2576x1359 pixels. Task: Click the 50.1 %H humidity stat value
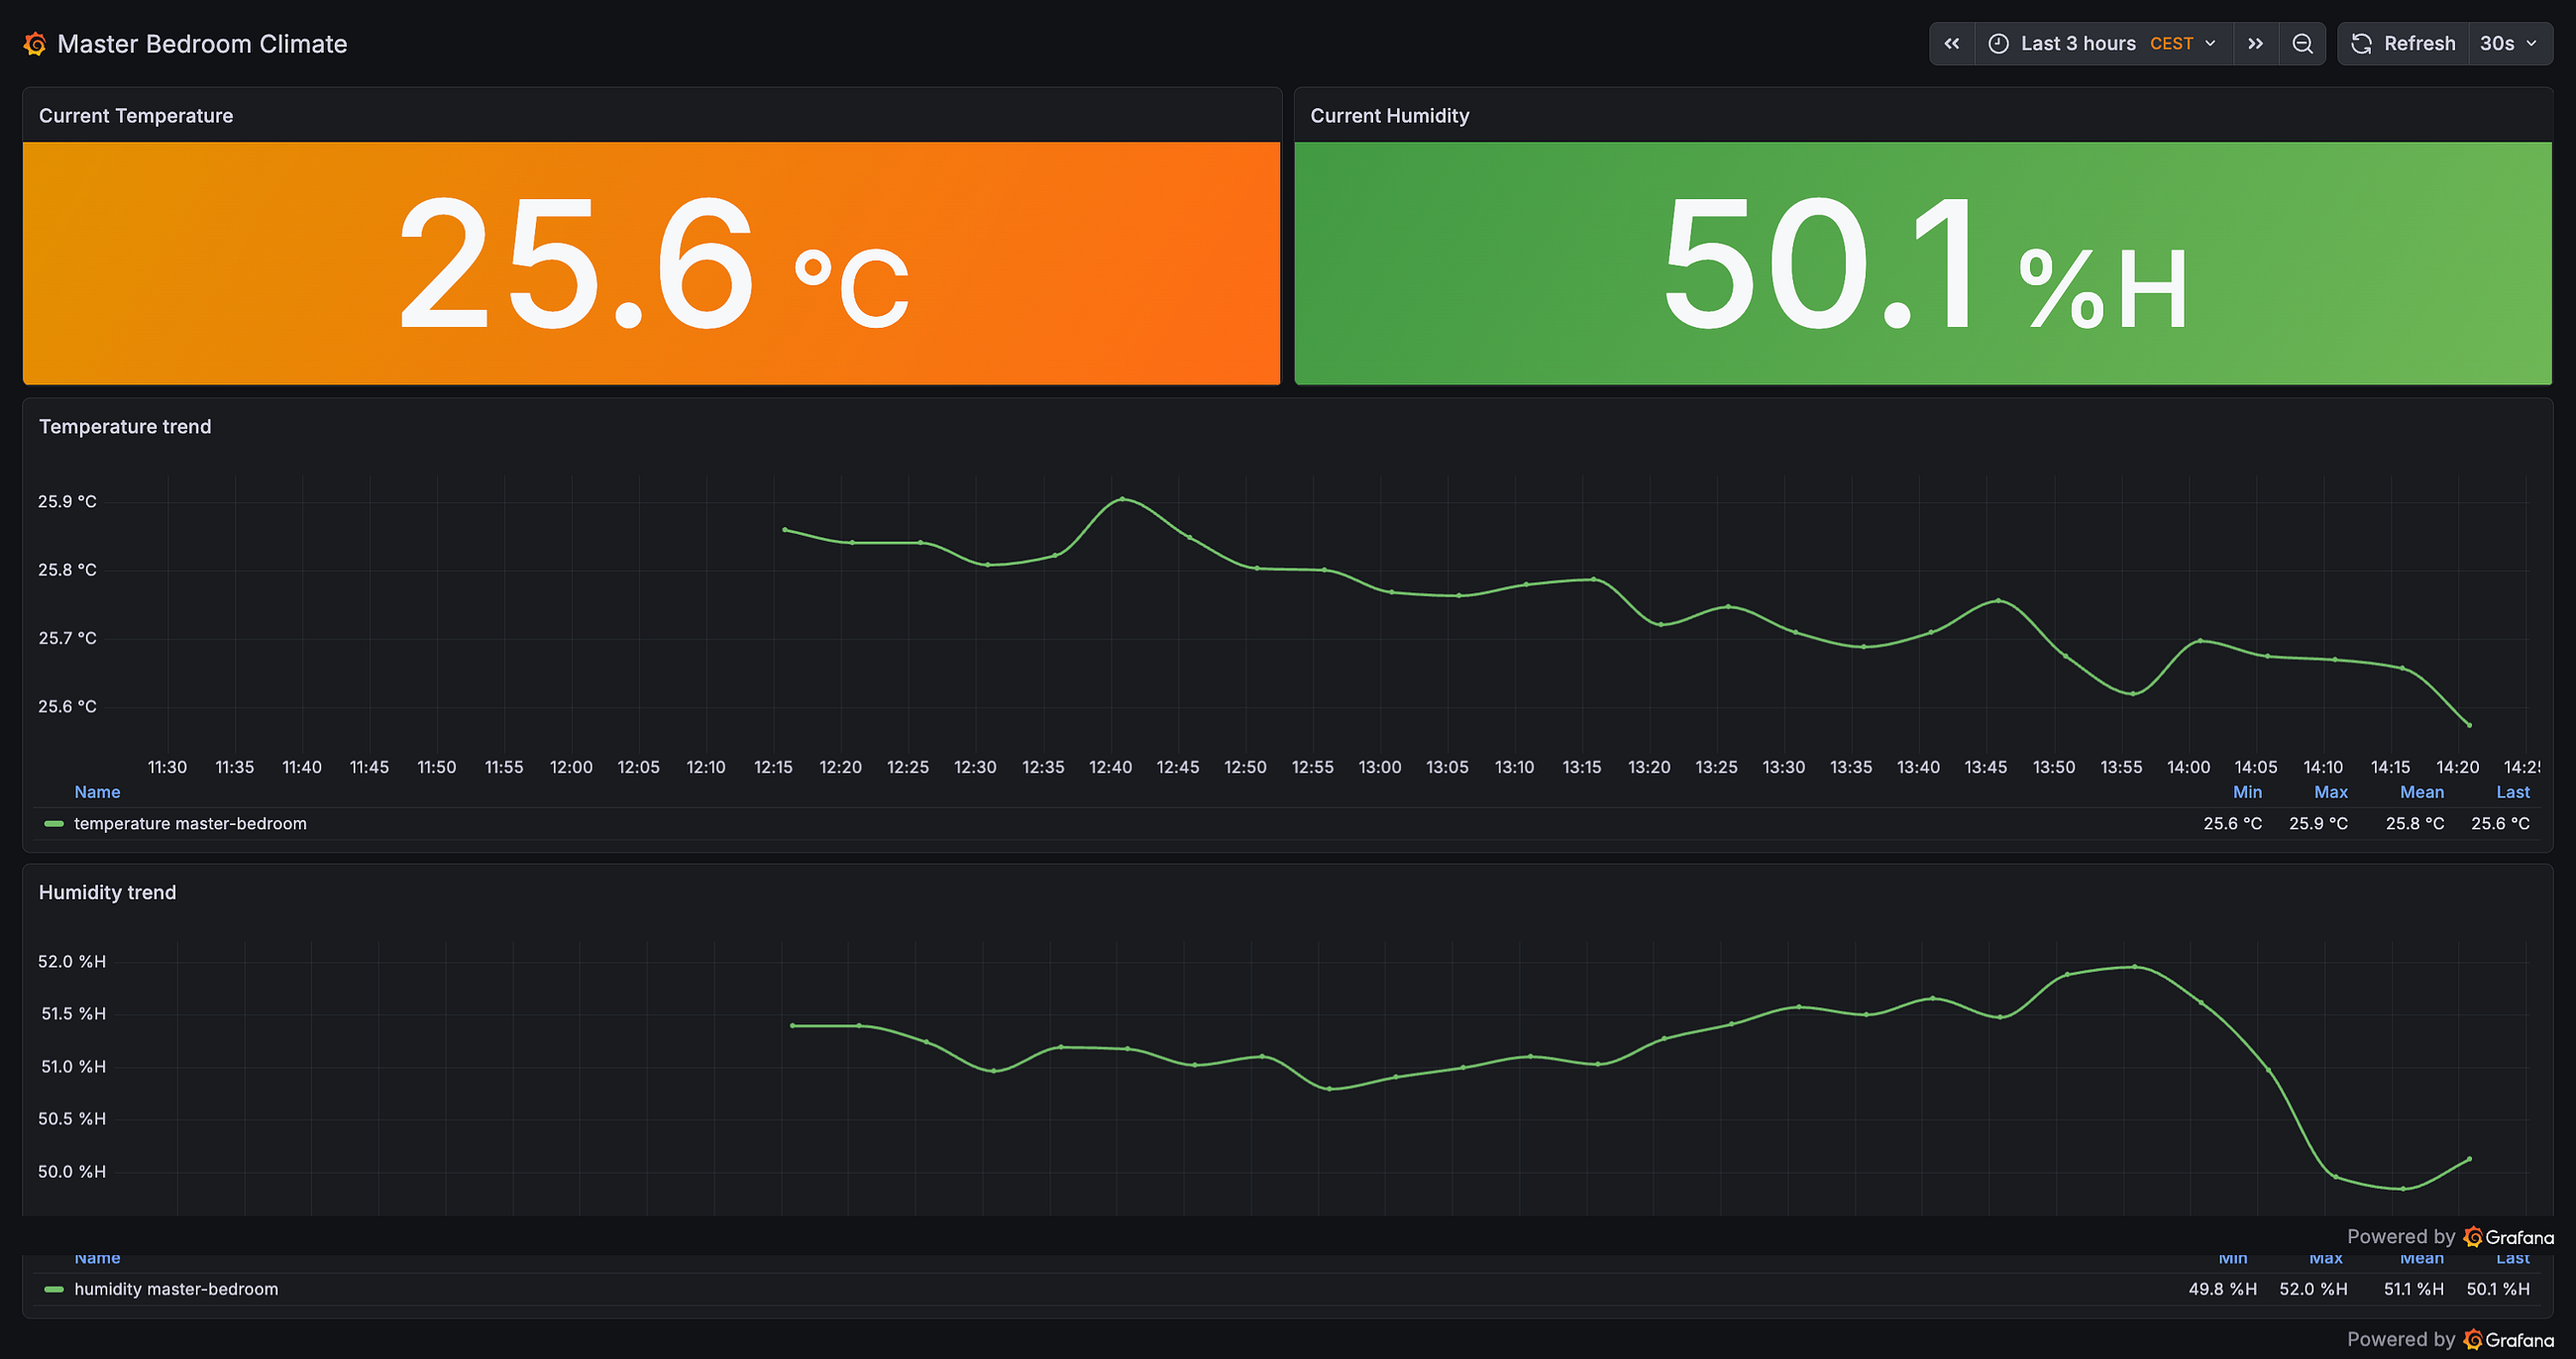click(1924, 264)
